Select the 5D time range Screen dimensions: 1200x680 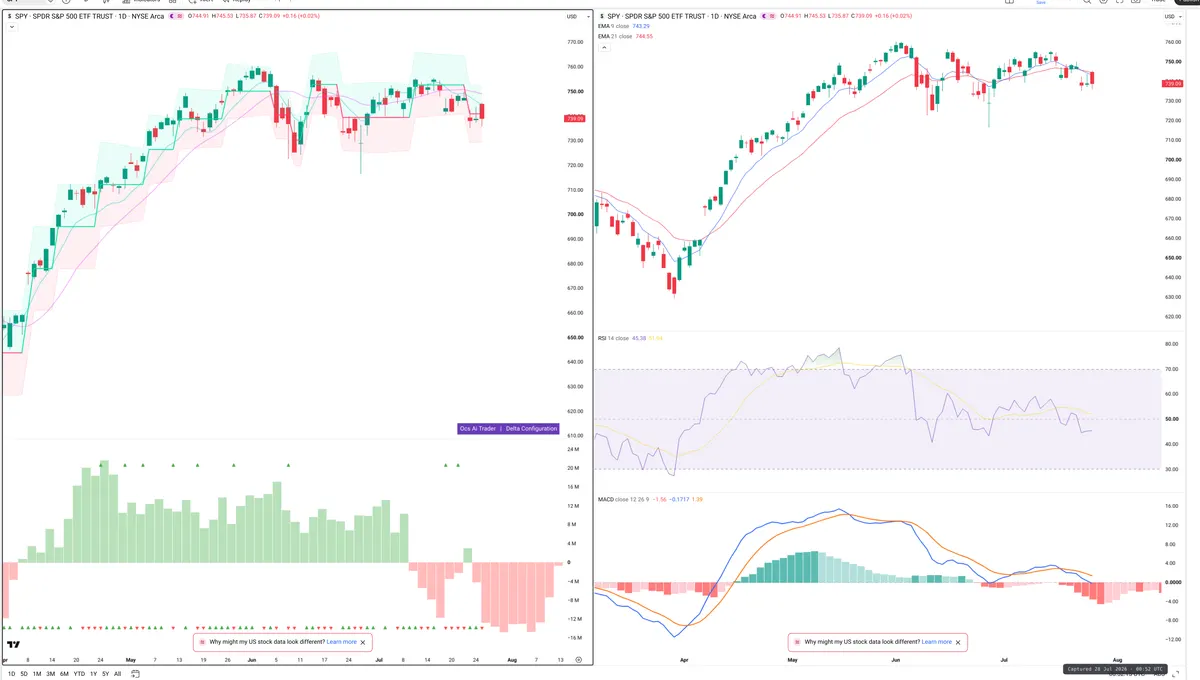click(24, 674)
